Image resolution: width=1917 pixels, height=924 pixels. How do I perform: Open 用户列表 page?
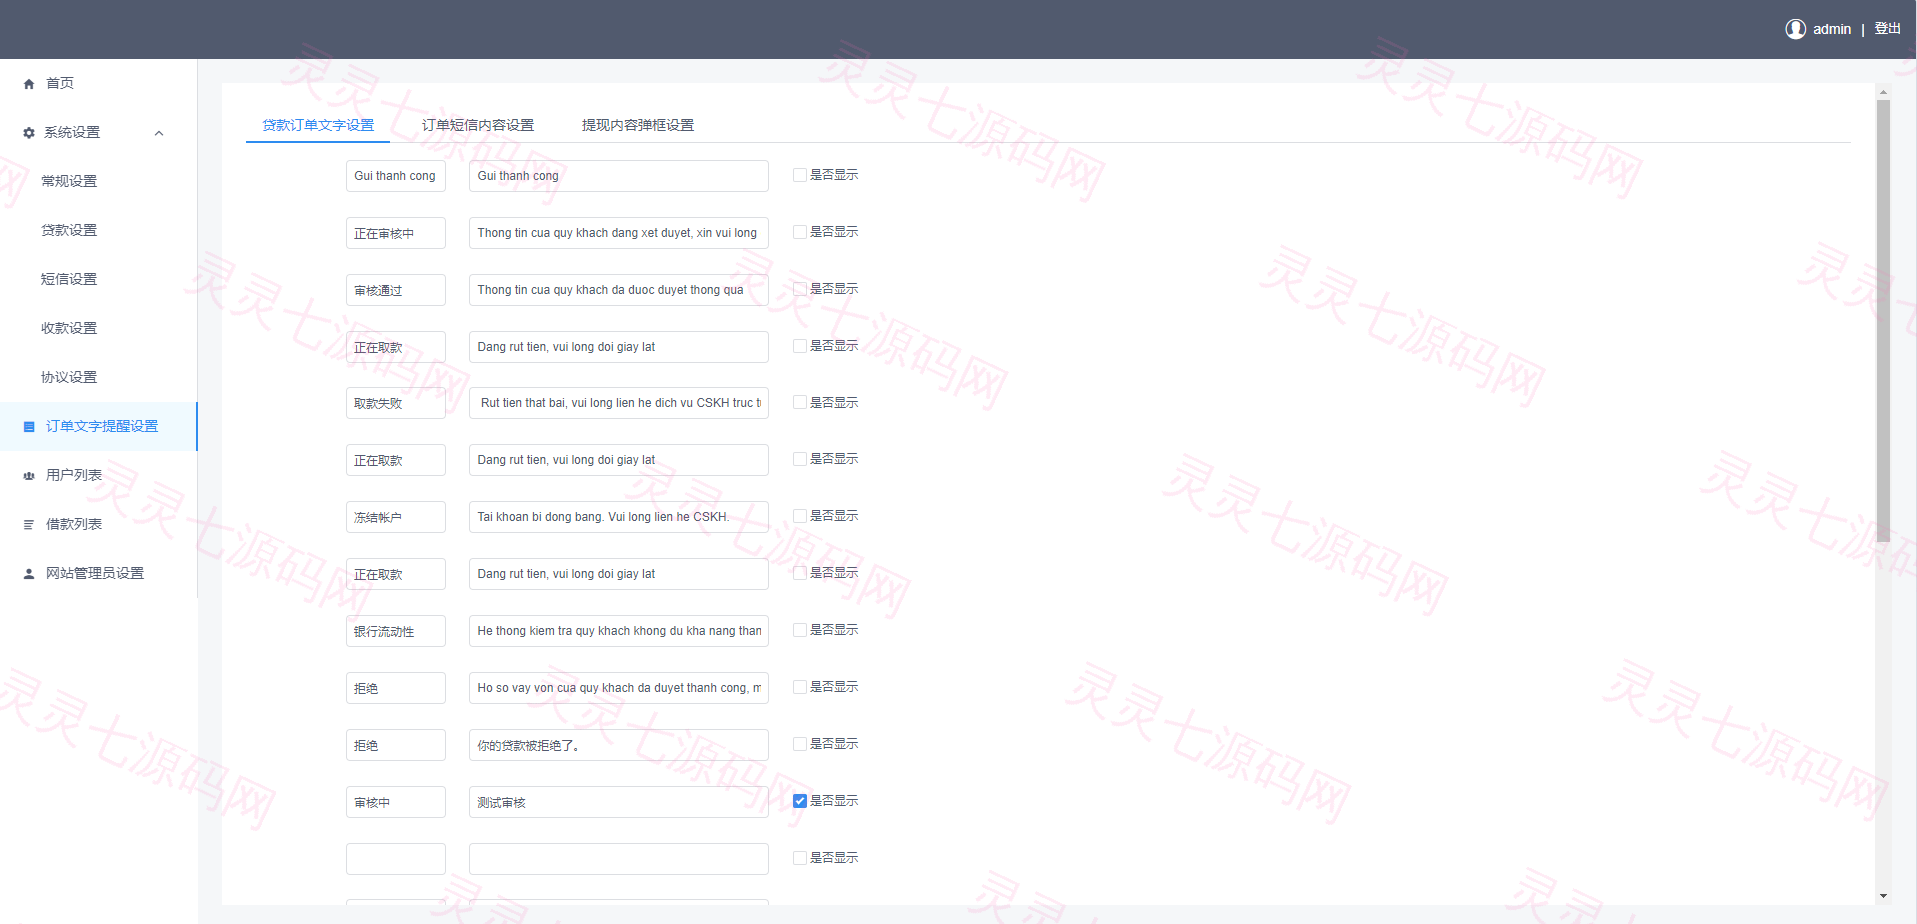pos(74,475)
